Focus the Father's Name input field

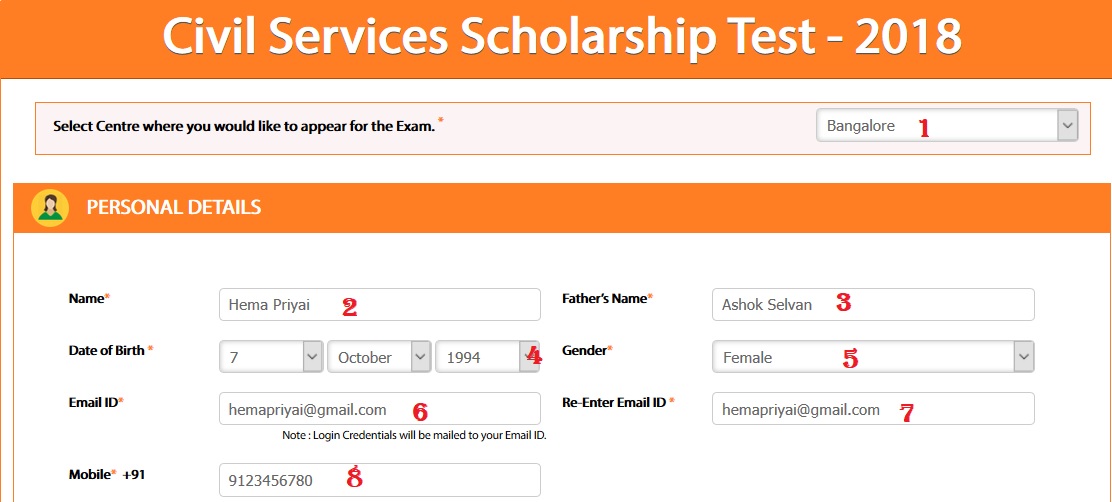tap(872, 305)
